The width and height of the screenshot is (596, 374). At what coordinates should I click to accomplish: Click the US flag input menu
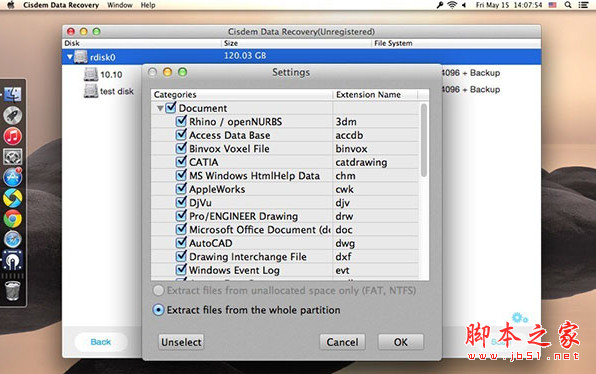tap(552, 5)
